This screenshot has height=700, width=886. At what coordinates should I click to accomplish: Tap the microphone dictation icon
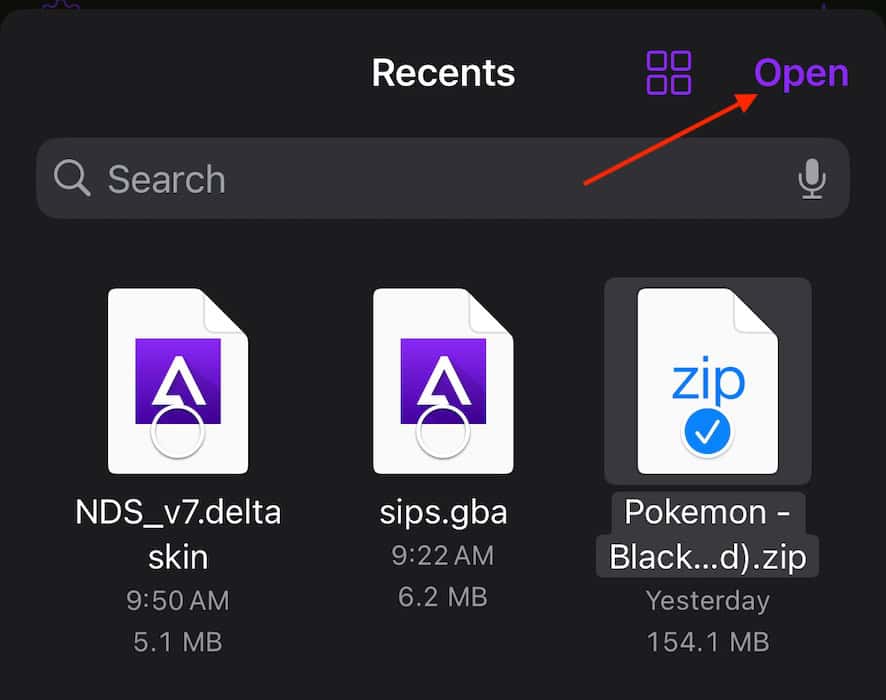pos(811,180)
